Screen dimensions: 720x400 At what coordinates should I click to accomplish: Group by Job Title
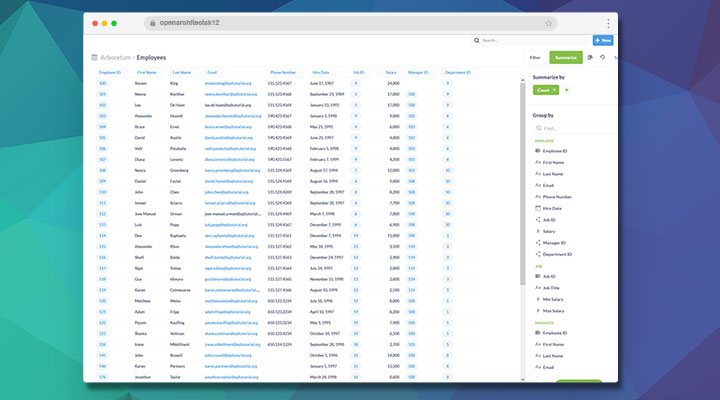pos(551,287)
